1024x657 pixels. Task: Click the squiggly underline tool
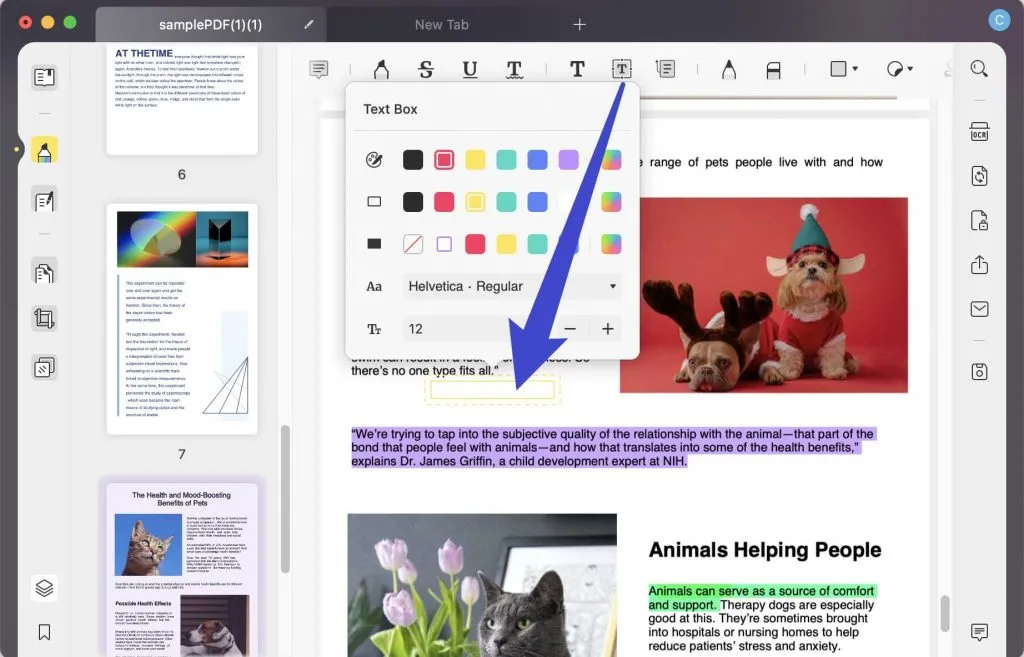tap(514, 69)
